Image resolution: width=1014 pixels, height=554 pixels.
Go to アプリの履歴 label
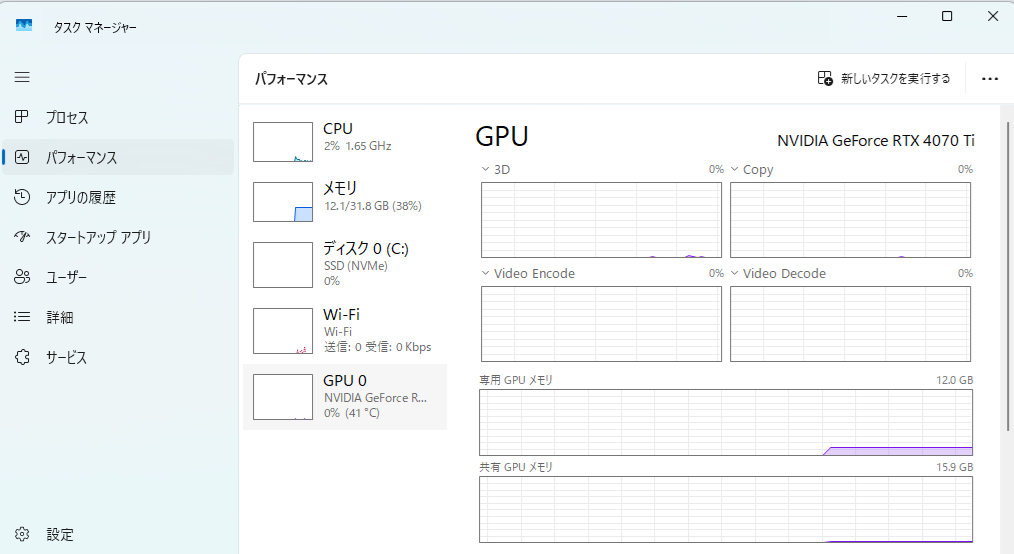tap(81, 198)
